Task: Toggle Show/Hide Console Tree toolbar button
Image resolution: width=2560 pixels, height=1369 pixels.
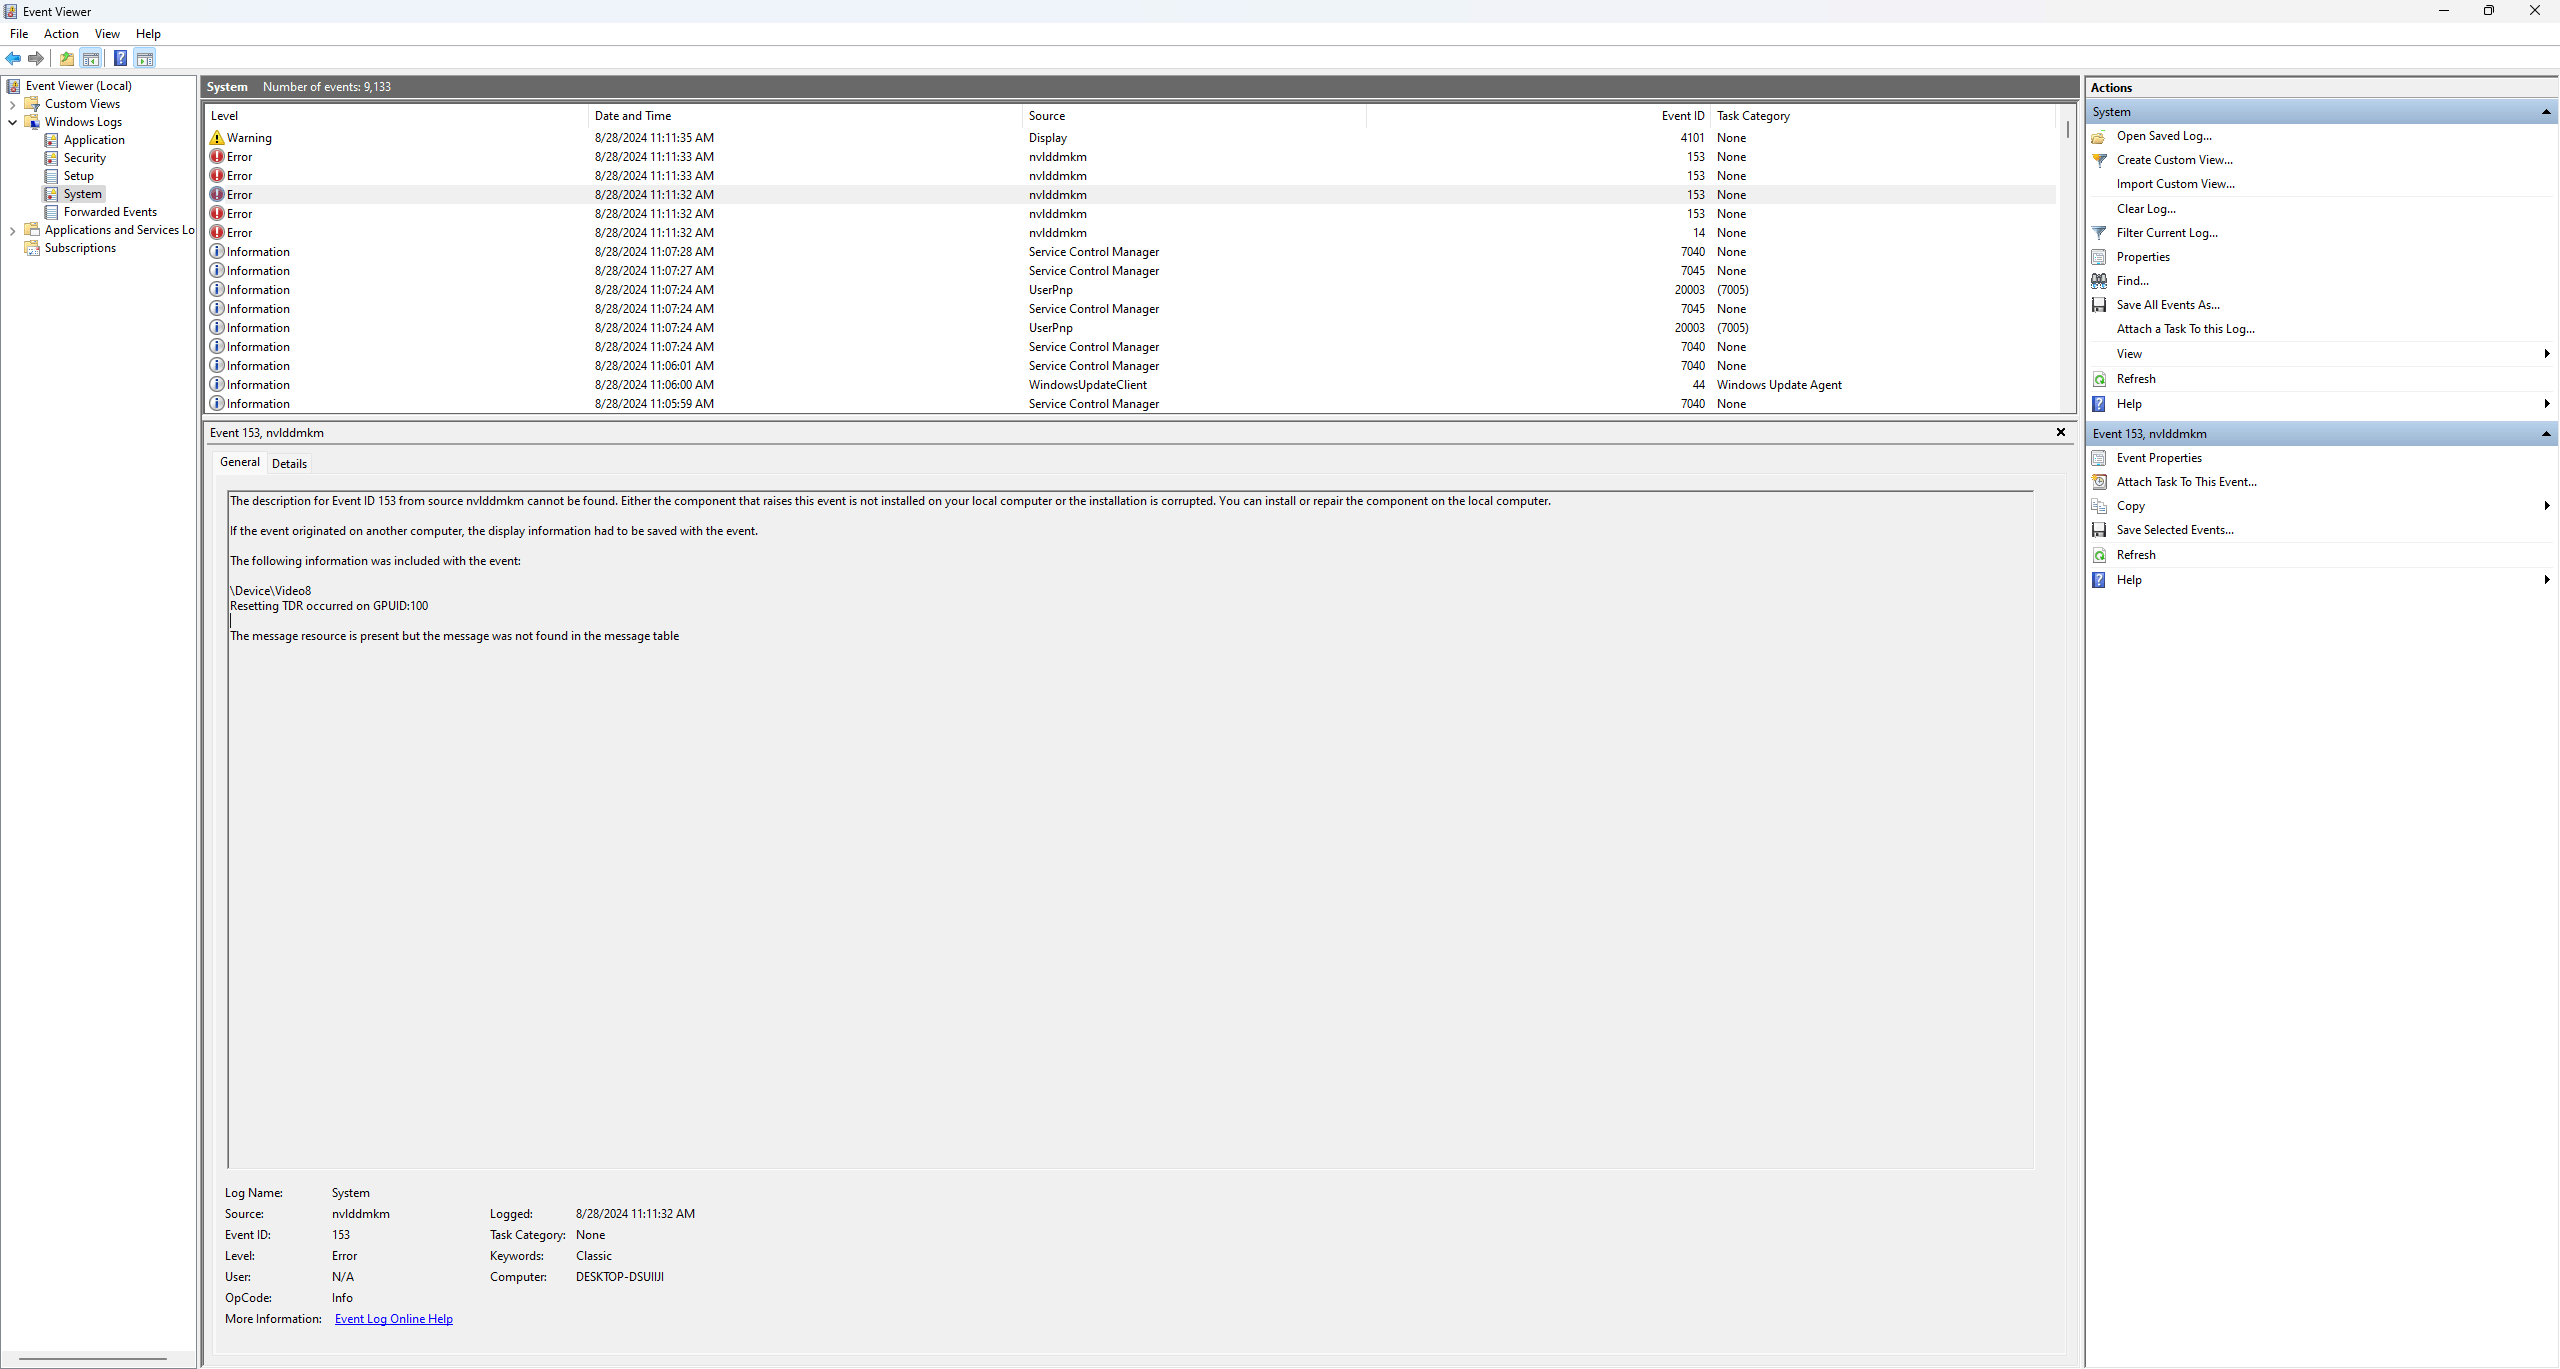Action: tap(91, 58)
